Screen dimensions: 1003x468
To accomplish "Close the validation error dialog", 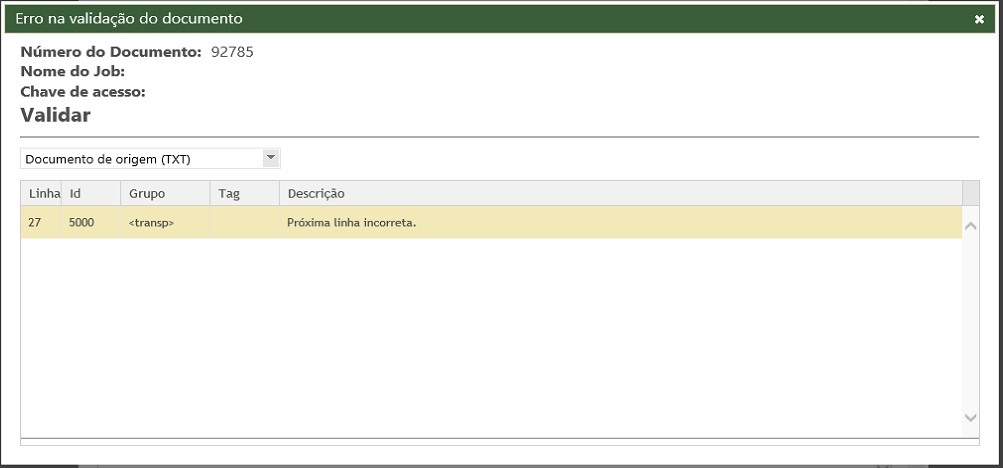I will coord(979,19).
